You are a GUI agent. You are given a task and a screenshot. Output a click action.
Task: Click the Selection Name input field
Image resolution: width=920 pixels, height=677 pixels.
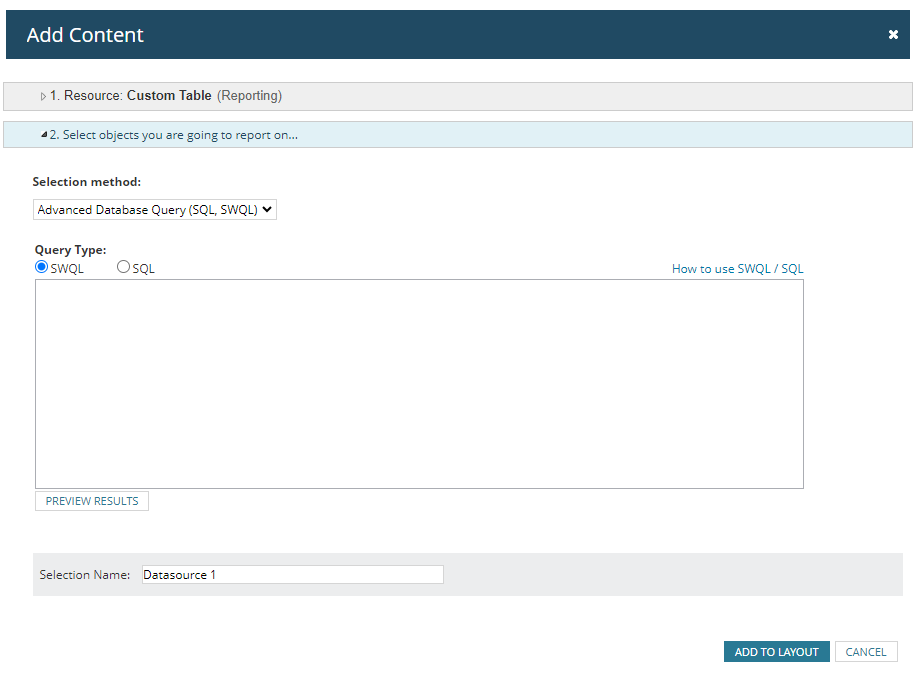(x=293, y=574)
